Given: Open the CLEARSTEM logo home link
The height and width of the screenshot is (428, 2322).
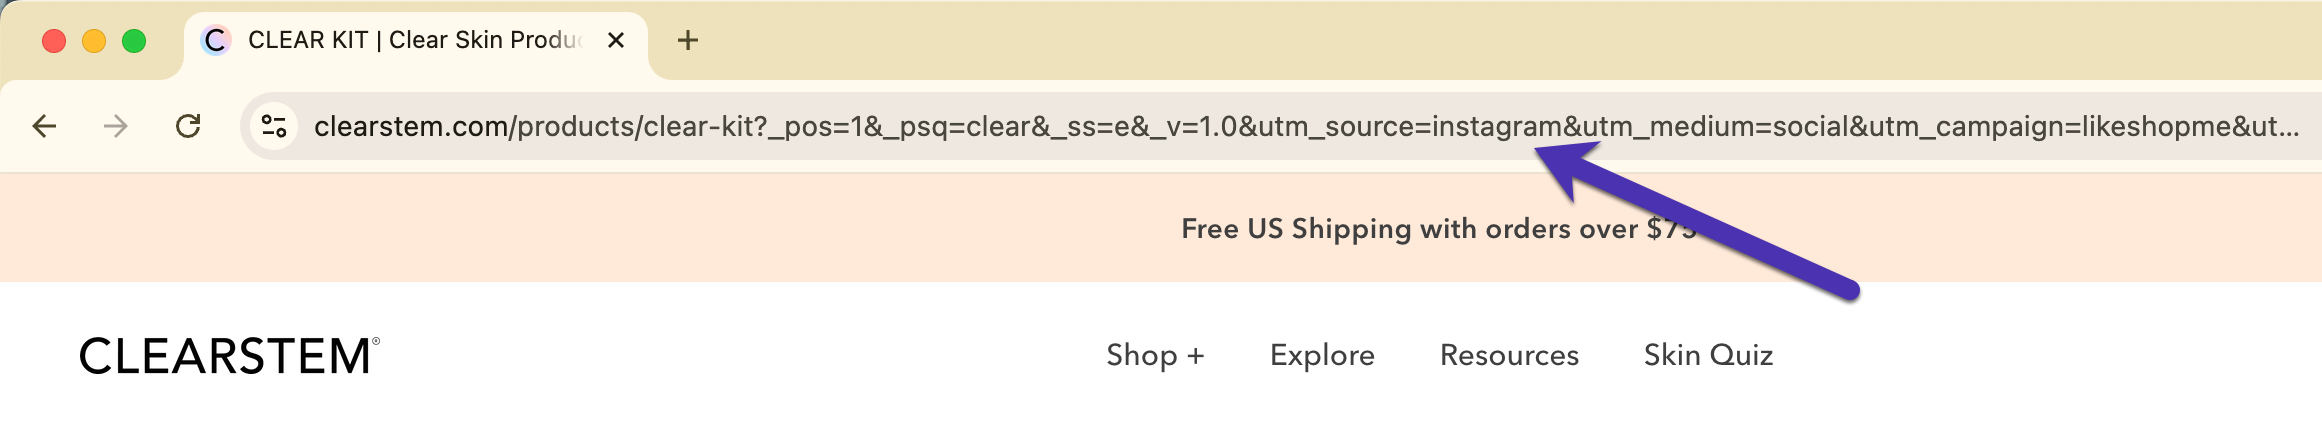Looking at the screenshot, I should click(229, 356).
